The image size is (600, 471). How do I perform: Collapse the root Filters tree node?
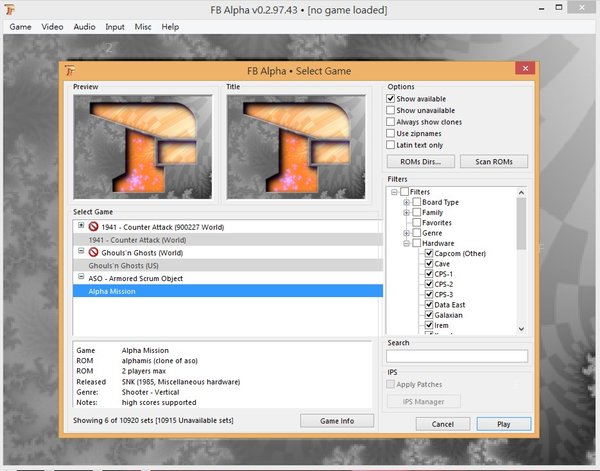coord(394,192)
